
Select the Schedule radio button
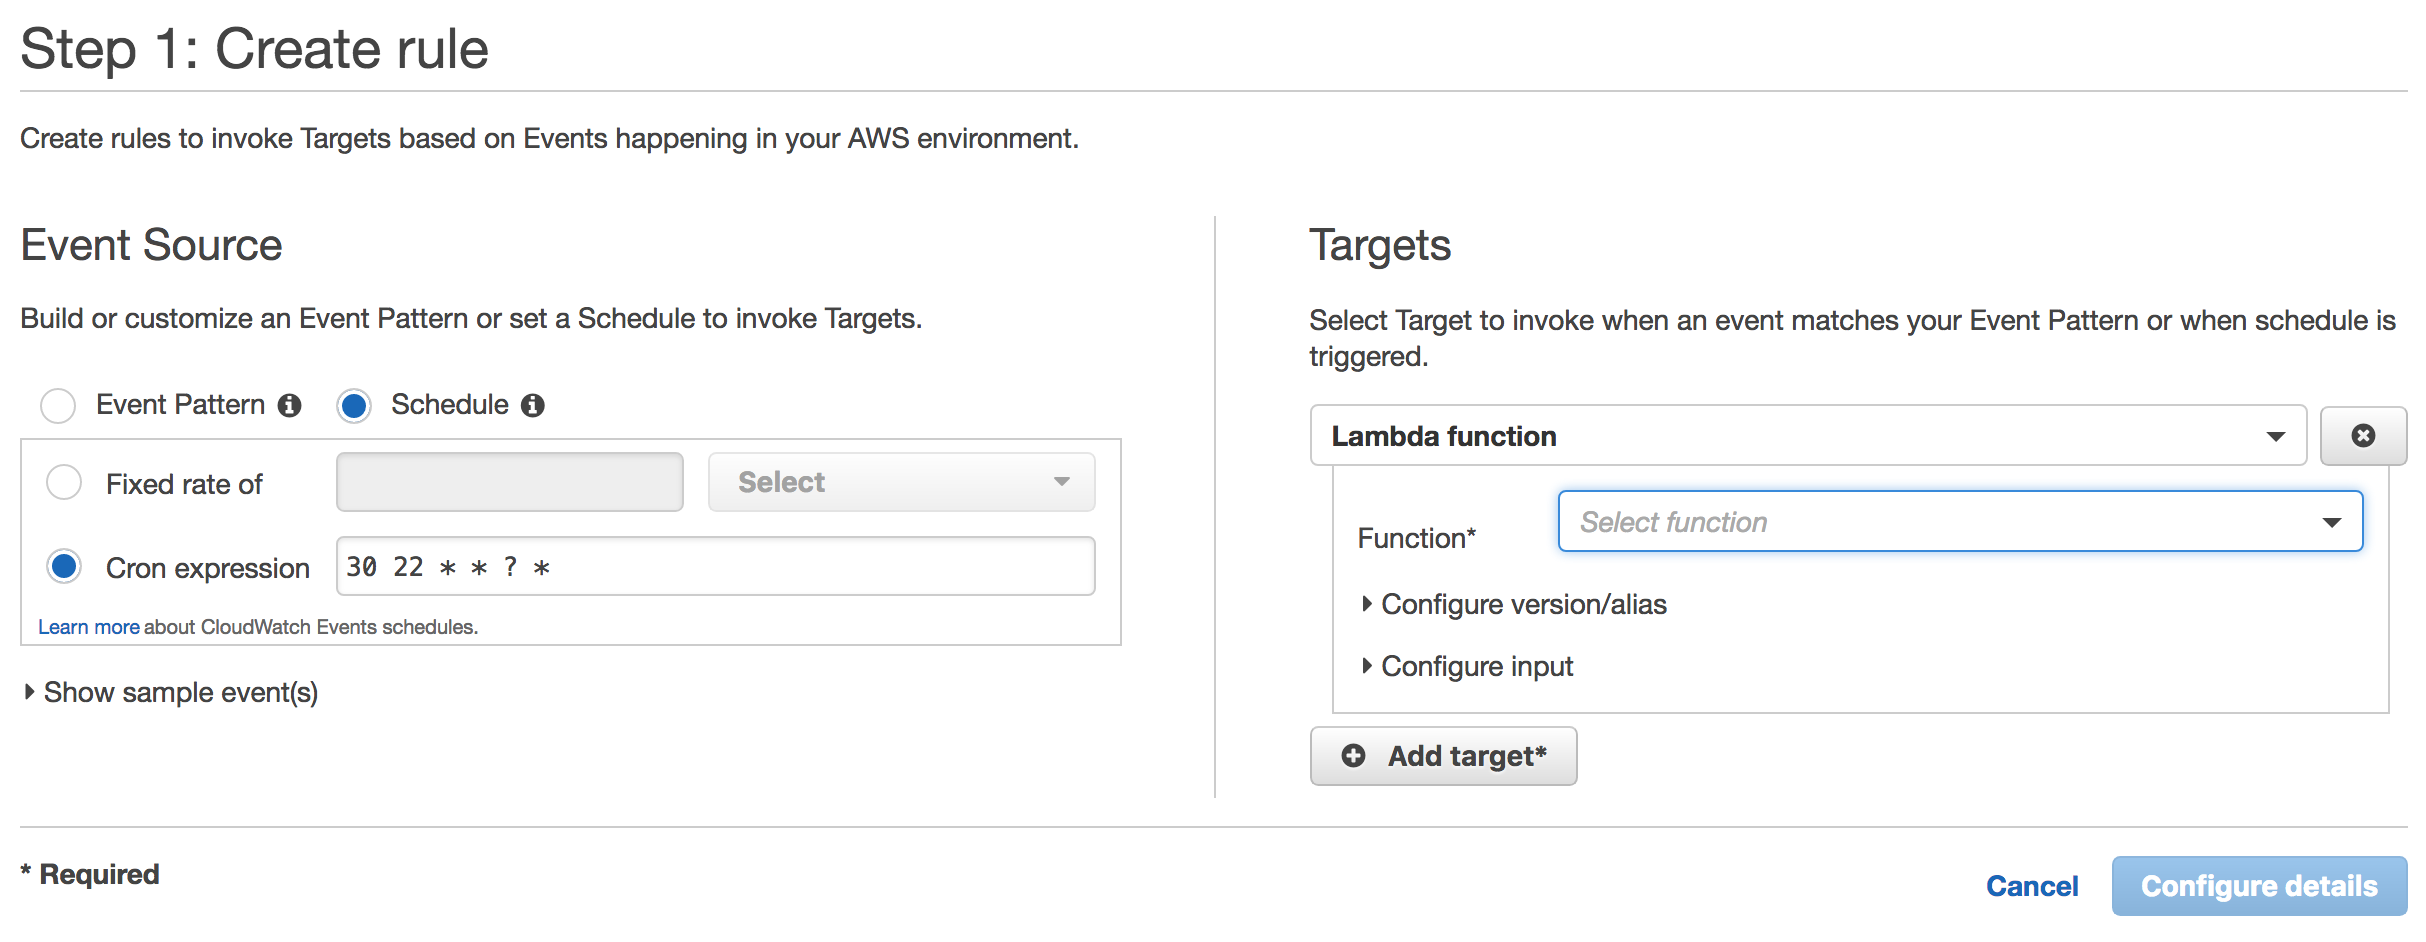(354, 405)
